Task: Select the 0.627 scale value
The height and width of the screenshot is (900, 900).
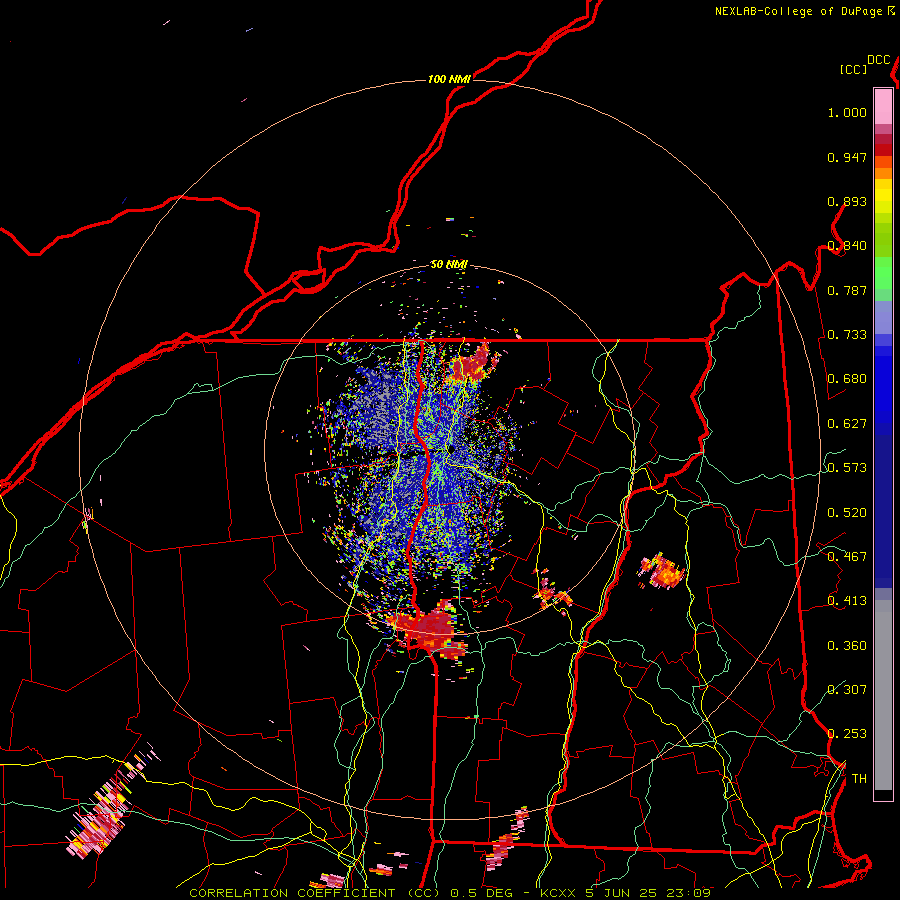Action: 847,424
